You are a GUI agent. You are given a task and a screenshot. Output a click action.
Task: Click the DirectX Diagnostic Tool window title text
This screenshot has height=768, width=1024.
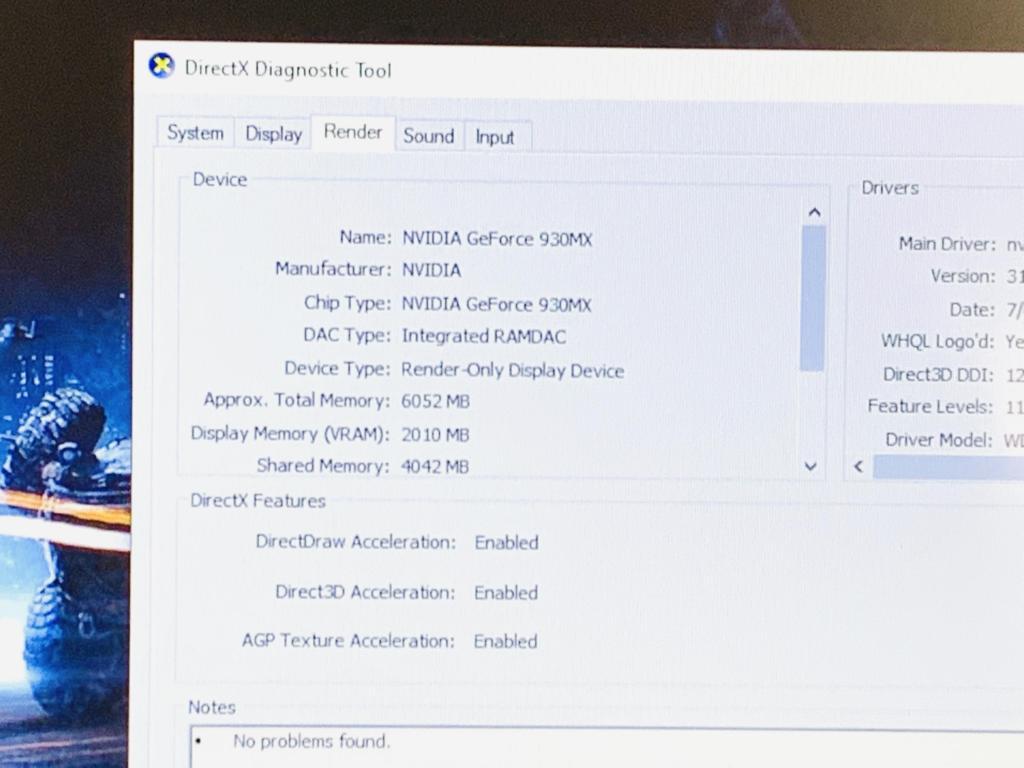tap(288, 69)
